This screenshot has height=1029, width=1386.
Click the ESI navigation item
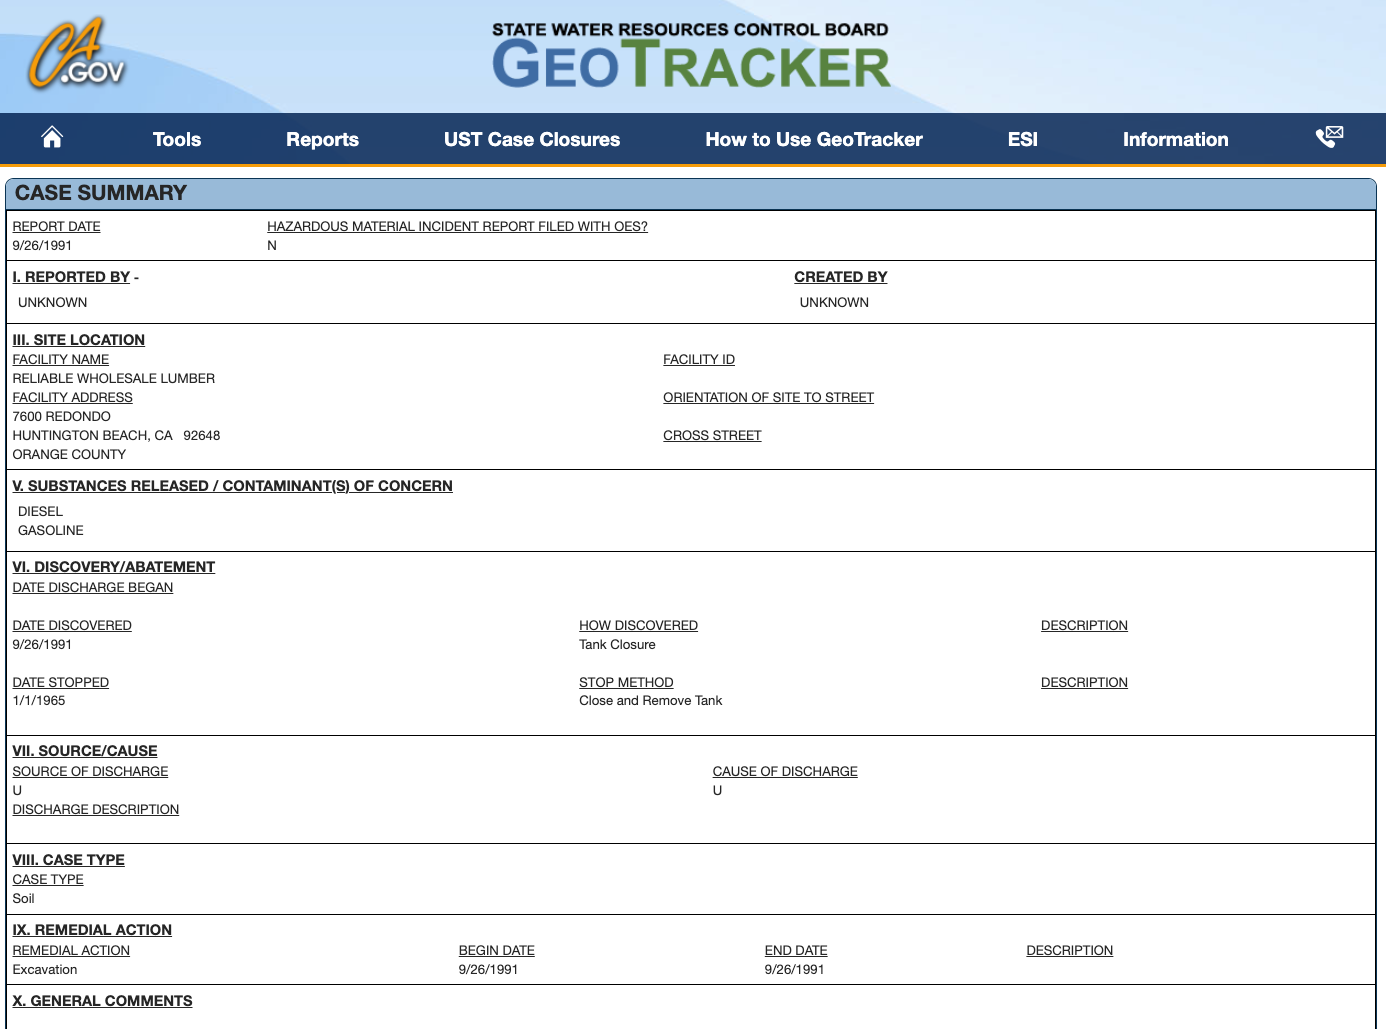click(x=1022, y=140)
